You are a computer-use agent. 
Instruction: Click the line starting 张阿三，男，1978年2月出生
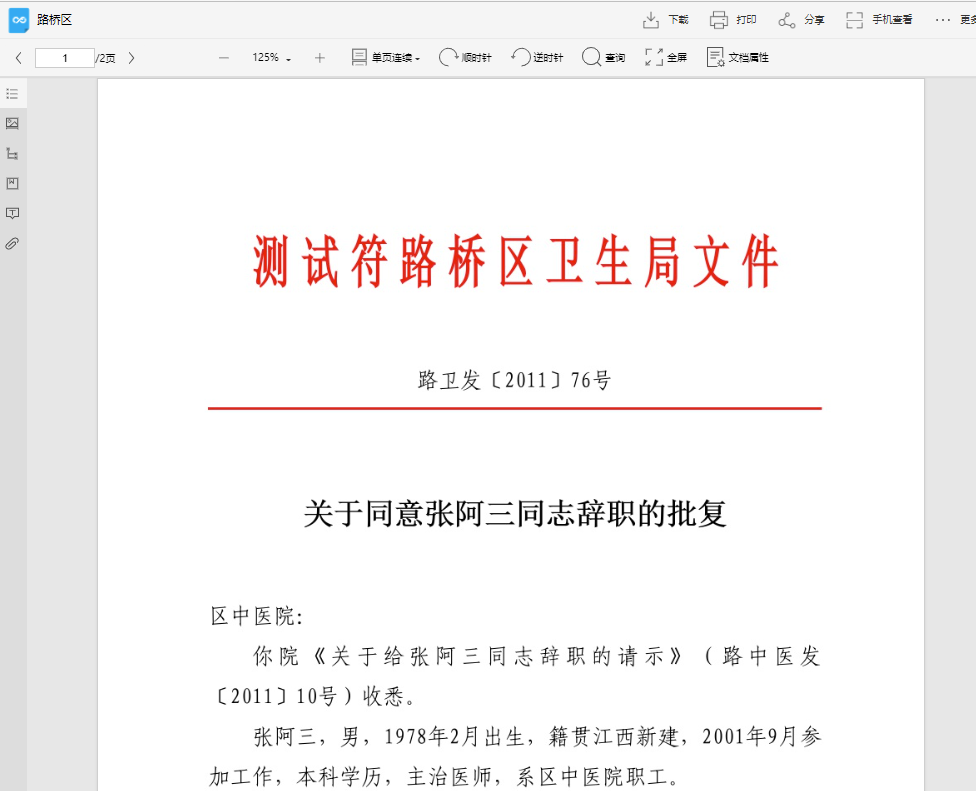coord(538,736)
